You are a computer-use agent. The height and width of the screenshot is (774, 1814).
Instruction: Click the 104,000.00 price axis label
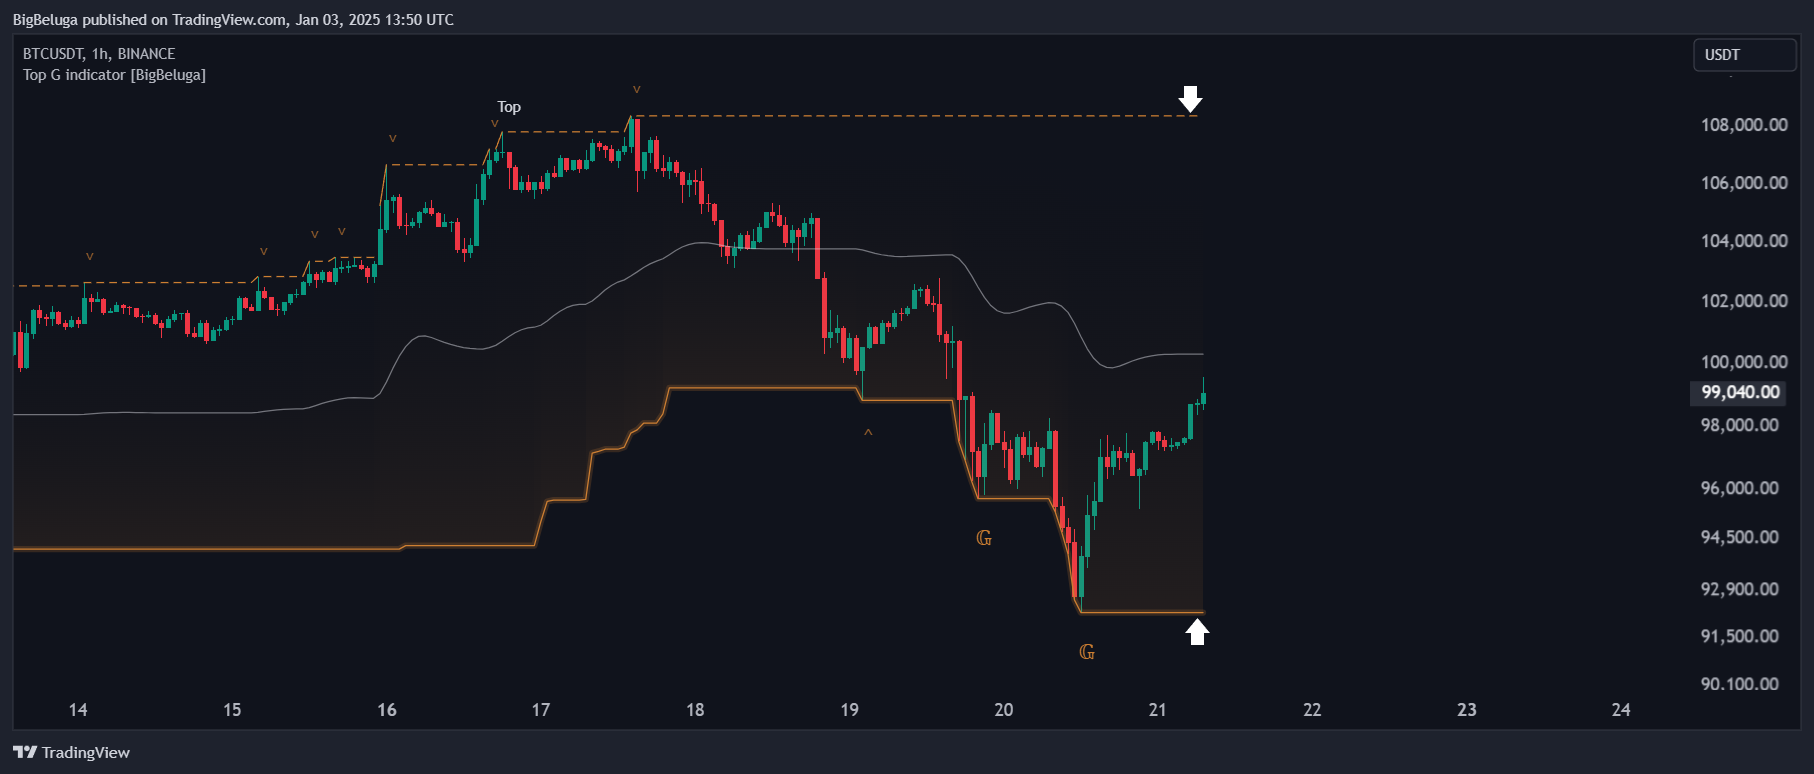[x=1744, y=241]
